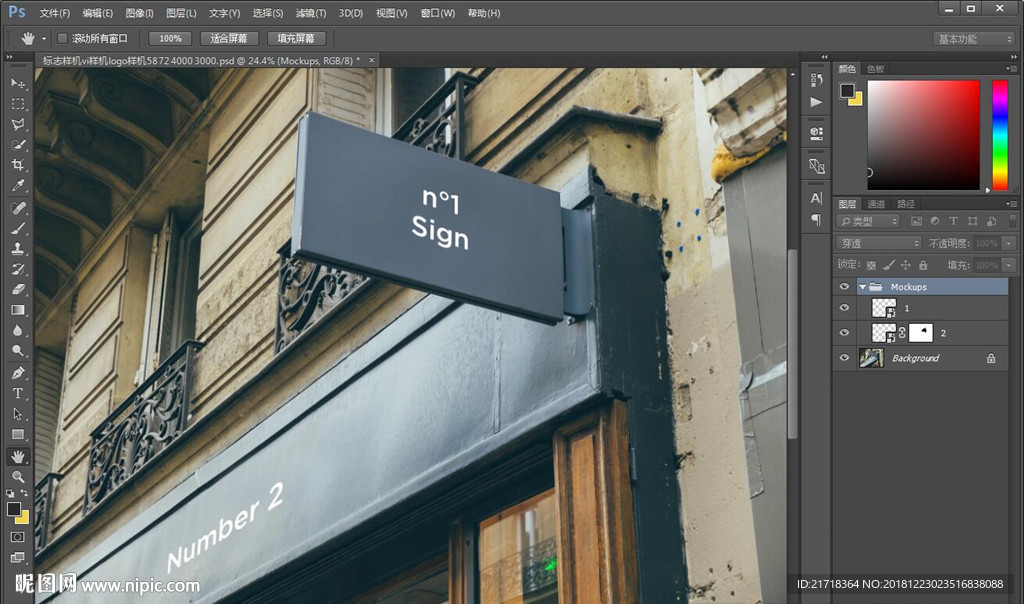
Task: Select the Crop tool
Action: coord(18,166)
